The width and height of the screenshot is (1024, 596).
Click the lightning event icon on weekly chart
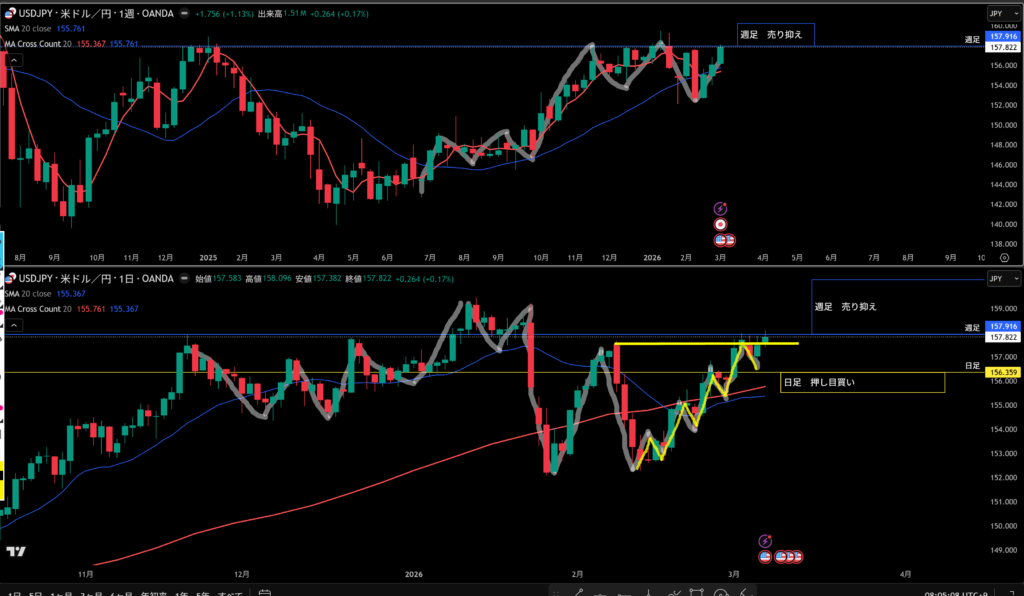click(719, 208)
